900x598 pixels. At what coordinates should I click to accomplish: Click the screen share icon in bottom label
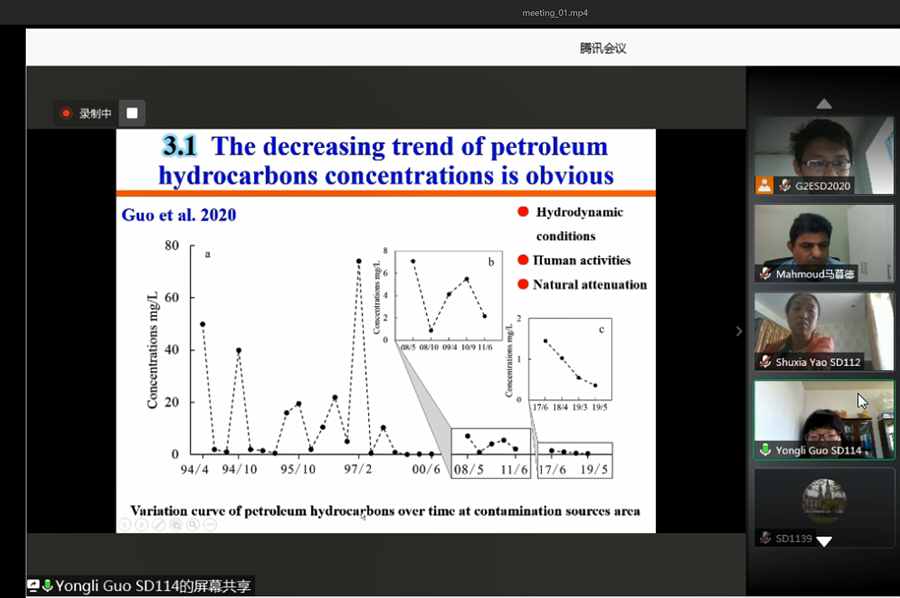point(33,586)
